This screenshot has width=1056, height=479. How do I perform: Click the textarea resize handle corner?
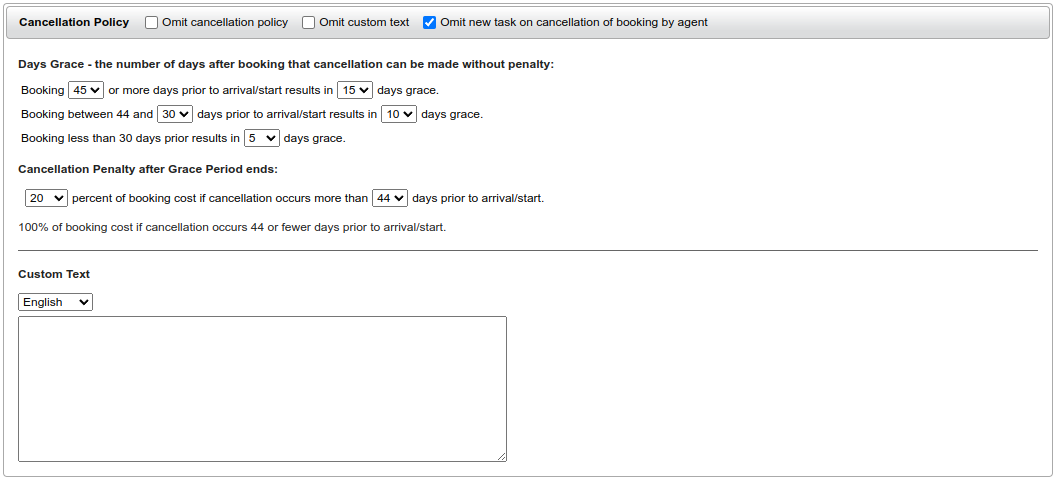pyautogui.click(x=502, y=457)
